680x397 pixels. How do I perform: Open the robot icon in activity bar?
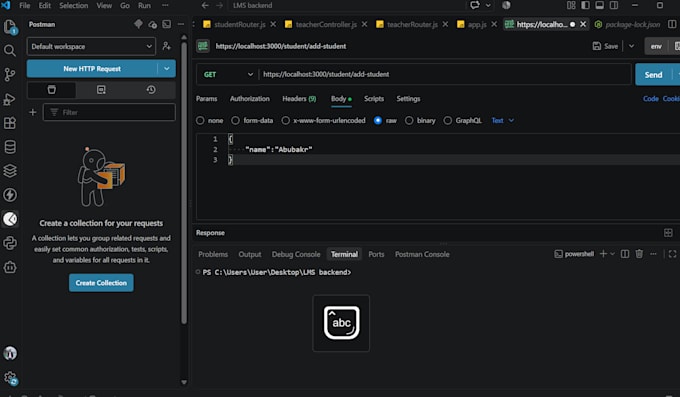tap(10, 267)
